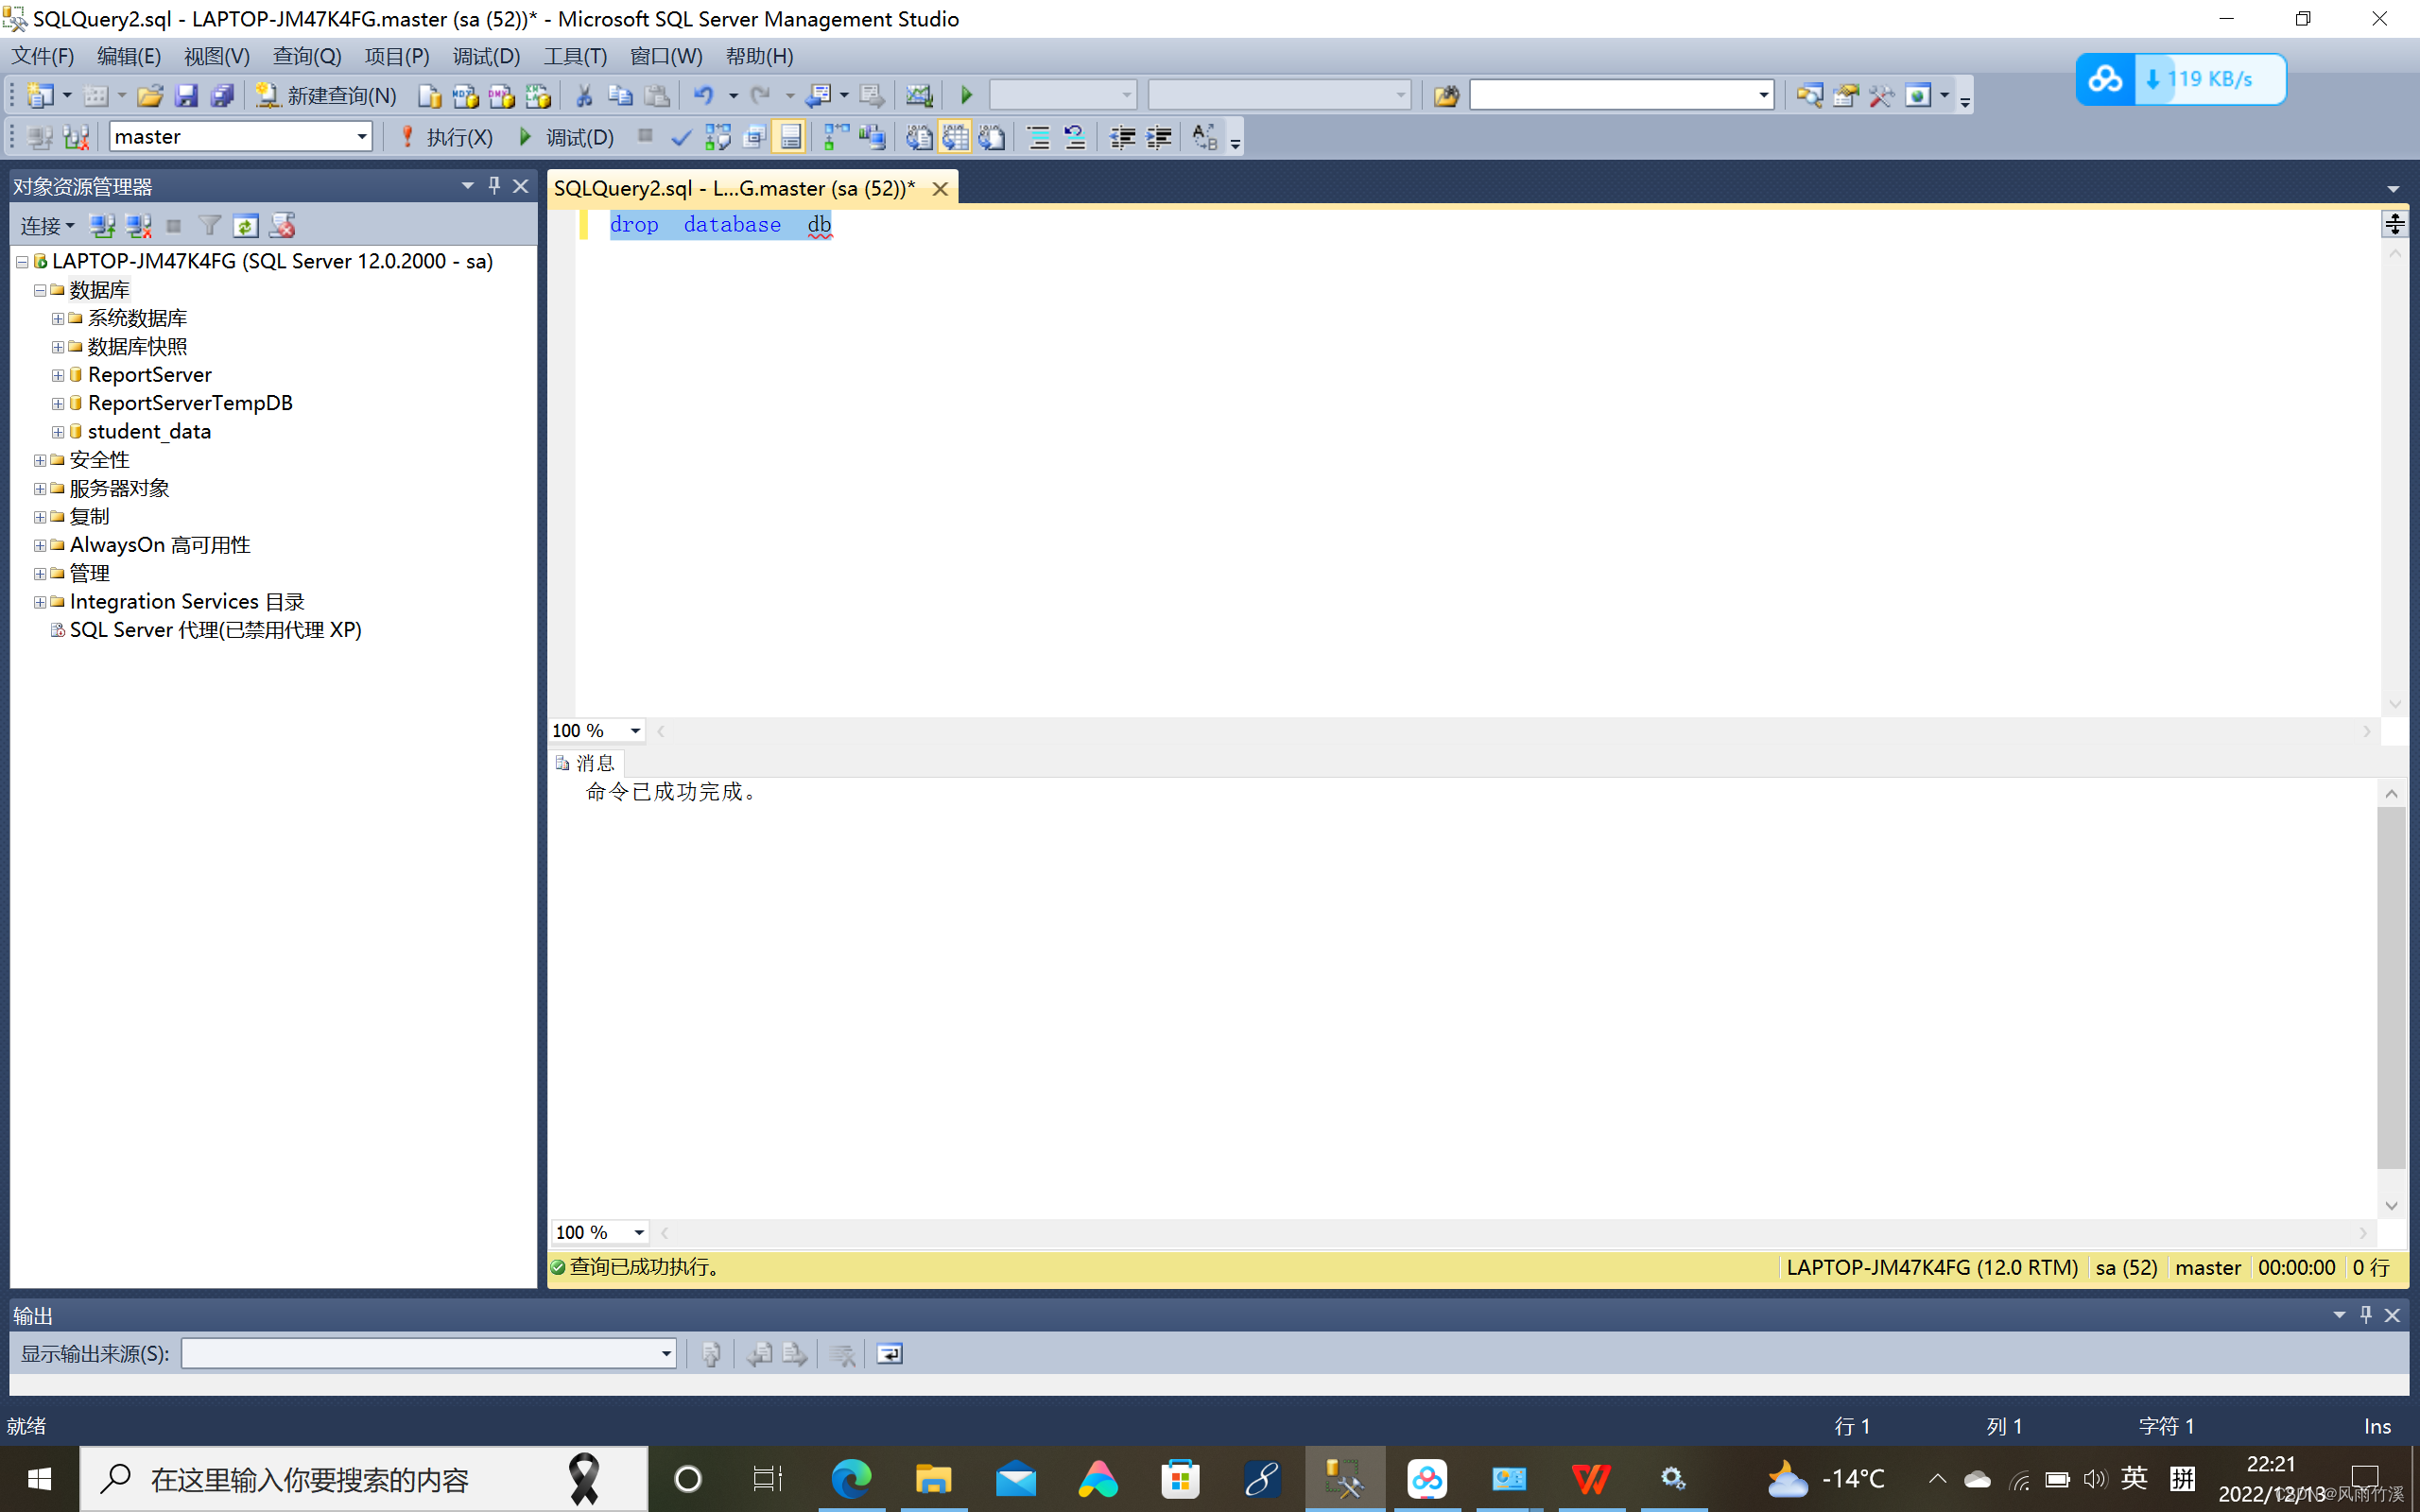Refresh the Object Explorer tree
The height and width of the screenshot is (1512, 2420).
tap(246, 225)
